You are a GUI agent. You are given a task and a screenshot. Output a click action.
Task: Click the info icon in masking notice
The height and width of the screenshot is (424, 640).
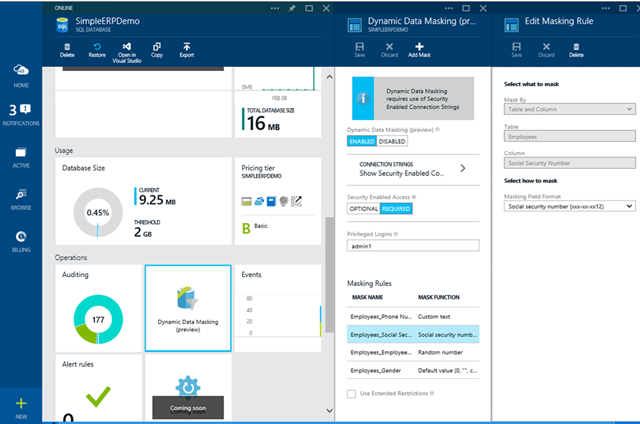363,98
